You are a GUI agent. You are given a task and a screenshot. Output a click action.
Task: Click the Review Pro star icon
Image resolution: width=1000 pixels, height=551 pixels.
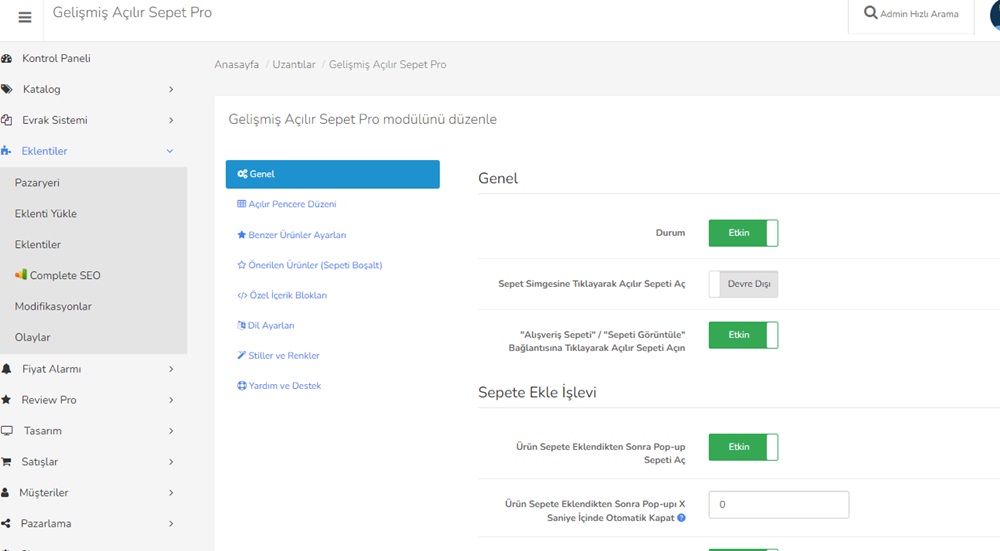tap(6, 400)
